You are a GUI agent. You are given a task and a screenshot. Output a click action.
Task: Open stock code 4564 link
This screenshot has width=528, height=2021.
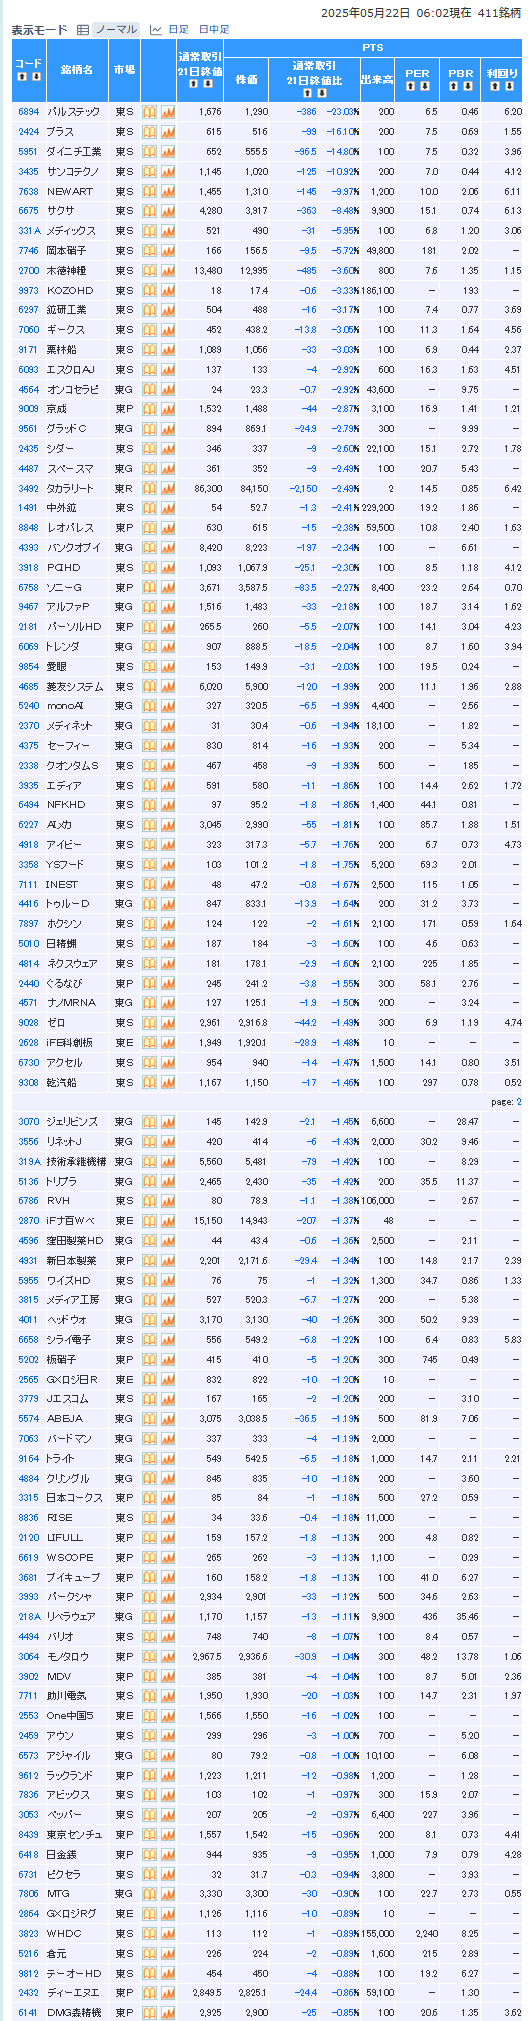point(28,389)
